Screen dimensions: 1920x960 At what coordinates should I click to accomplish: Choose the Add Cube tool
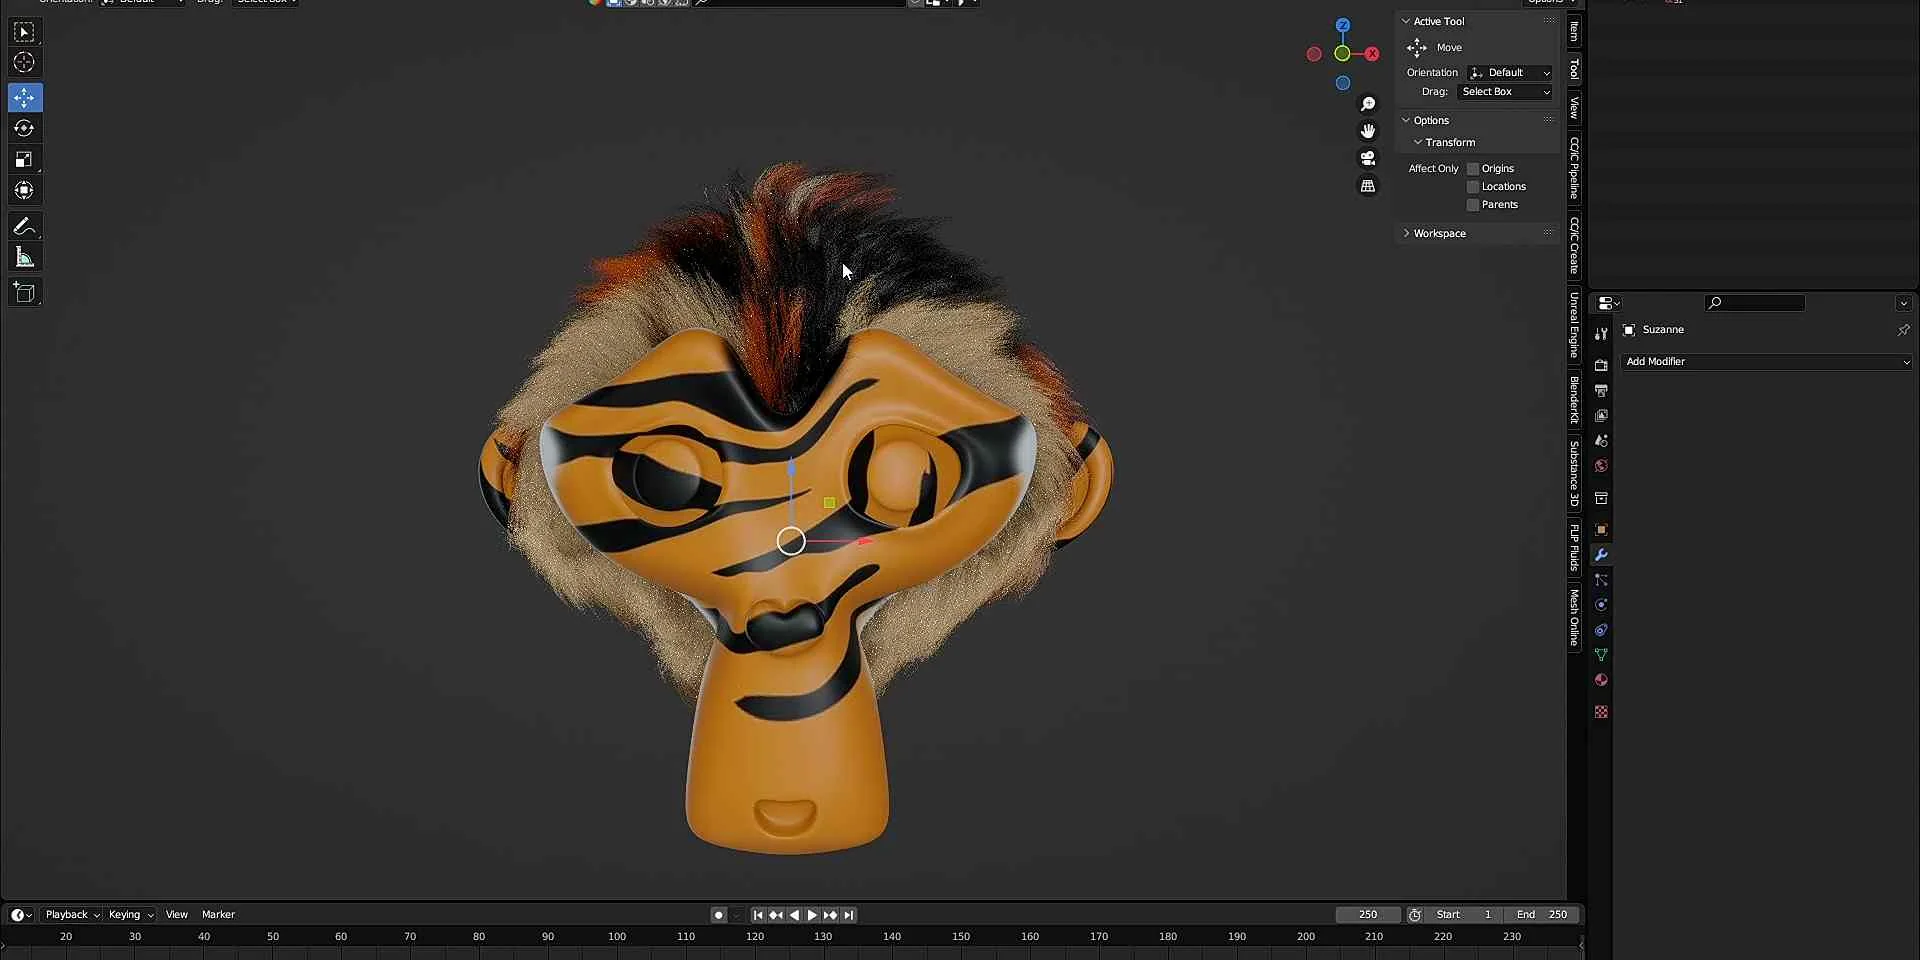[24, 292]
